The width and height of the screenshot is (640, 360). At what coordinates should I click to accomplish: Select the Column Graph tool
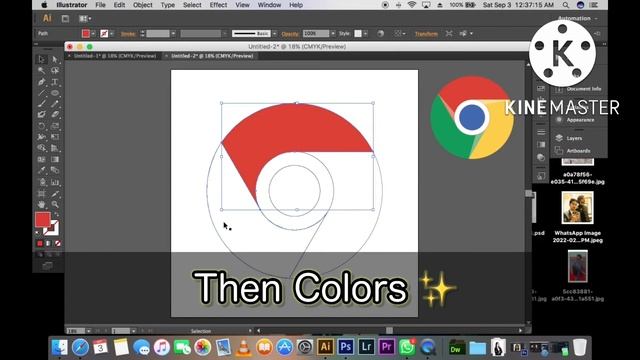click(x=55, y=182)
